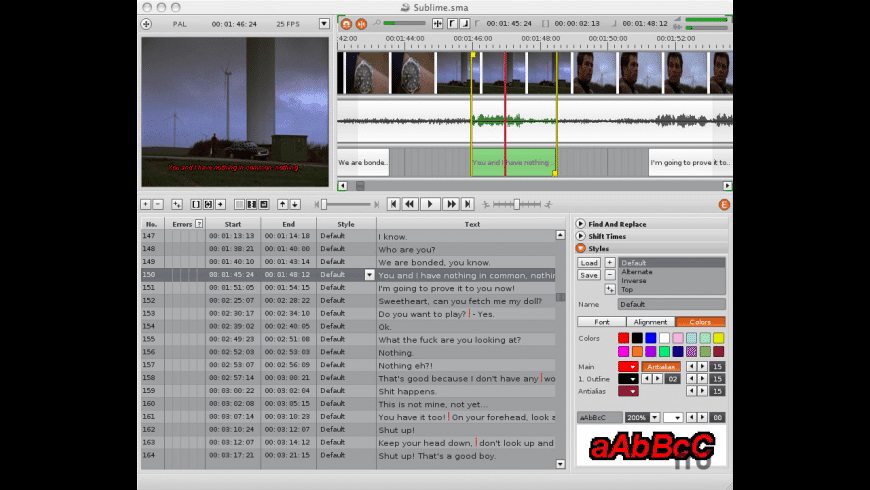Click the Start column header
Image resolution: width=870 pixels, height=490 pixels.
coord(233,224)
